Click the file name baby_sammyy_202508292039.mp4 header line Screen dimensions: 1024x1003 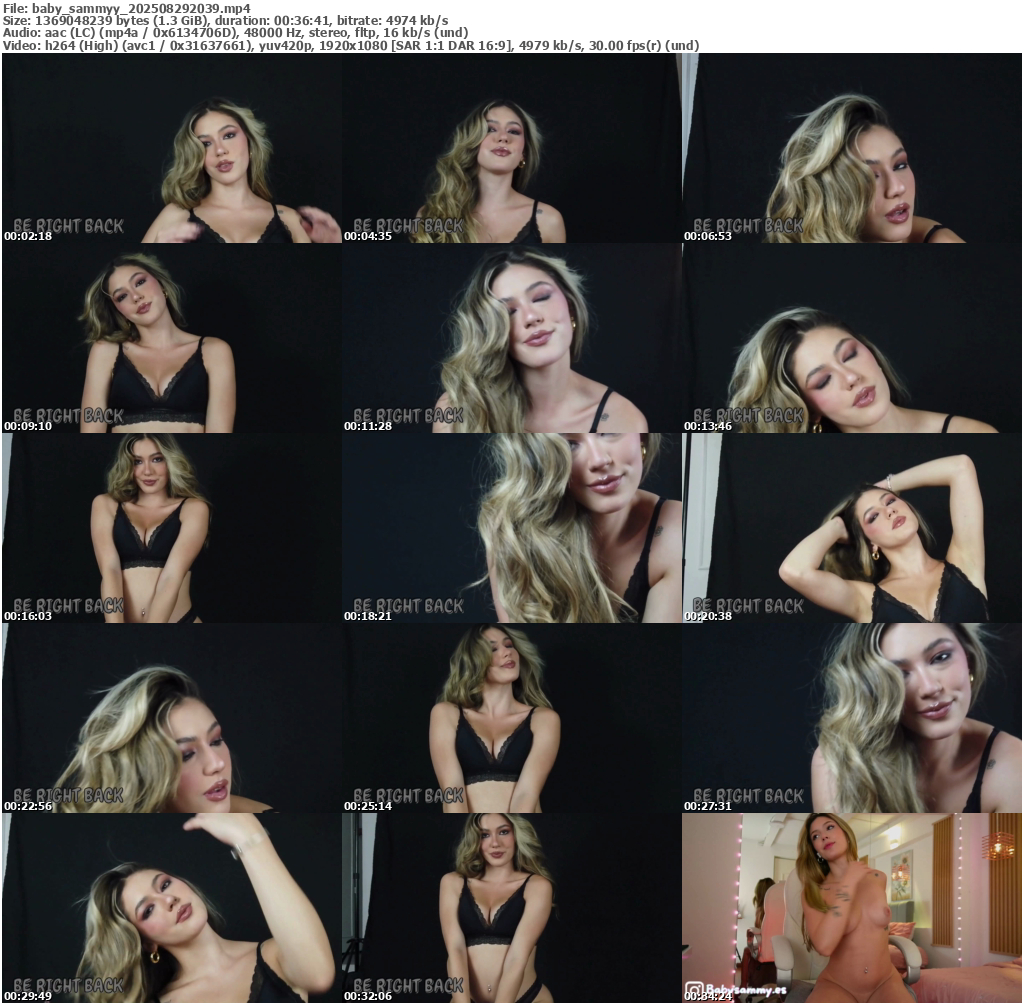[127, 8]
